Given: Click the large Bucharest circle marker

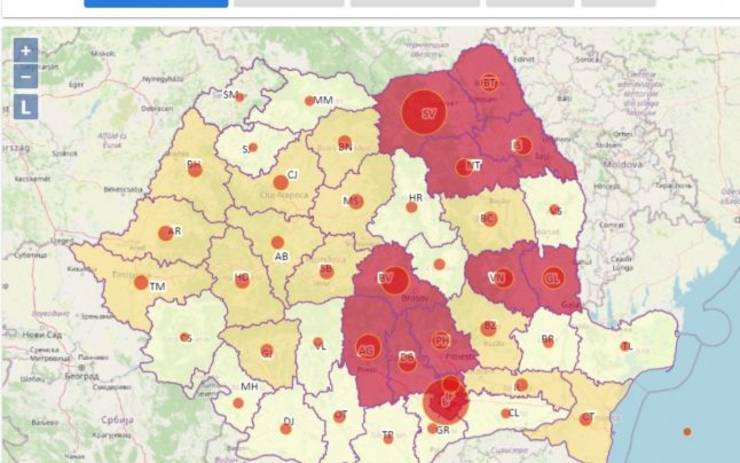Looking at the screenshot, I should pos(445,401).
